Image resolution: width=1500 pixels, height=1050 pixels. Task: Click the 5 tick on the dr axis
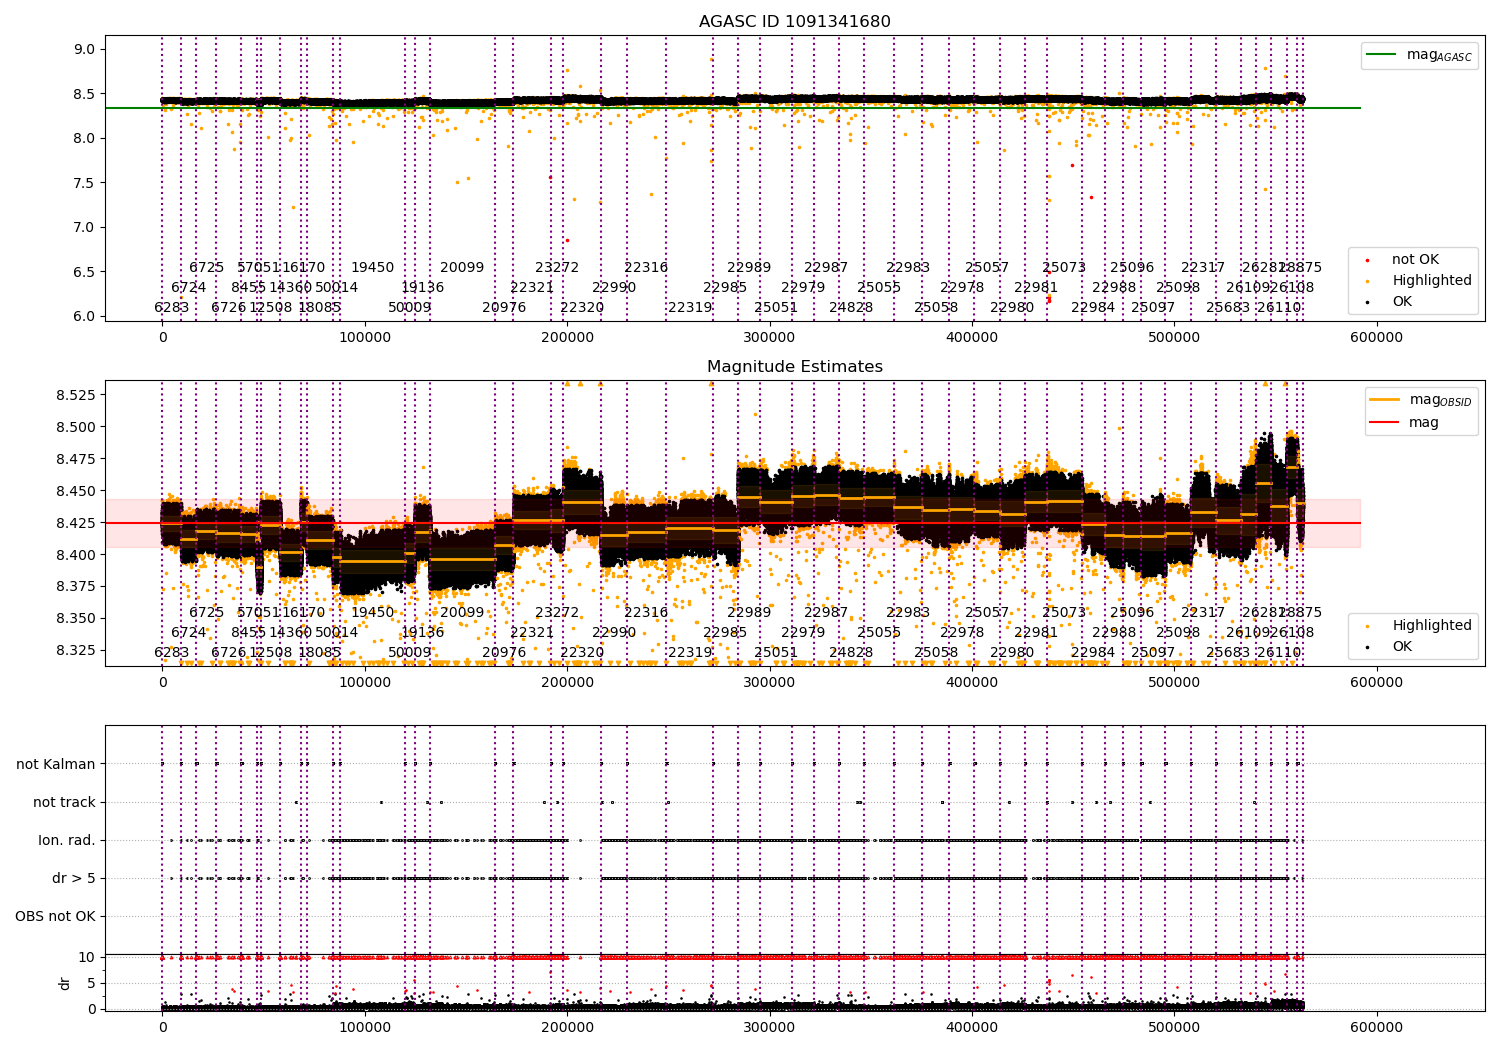coord(91,983)
